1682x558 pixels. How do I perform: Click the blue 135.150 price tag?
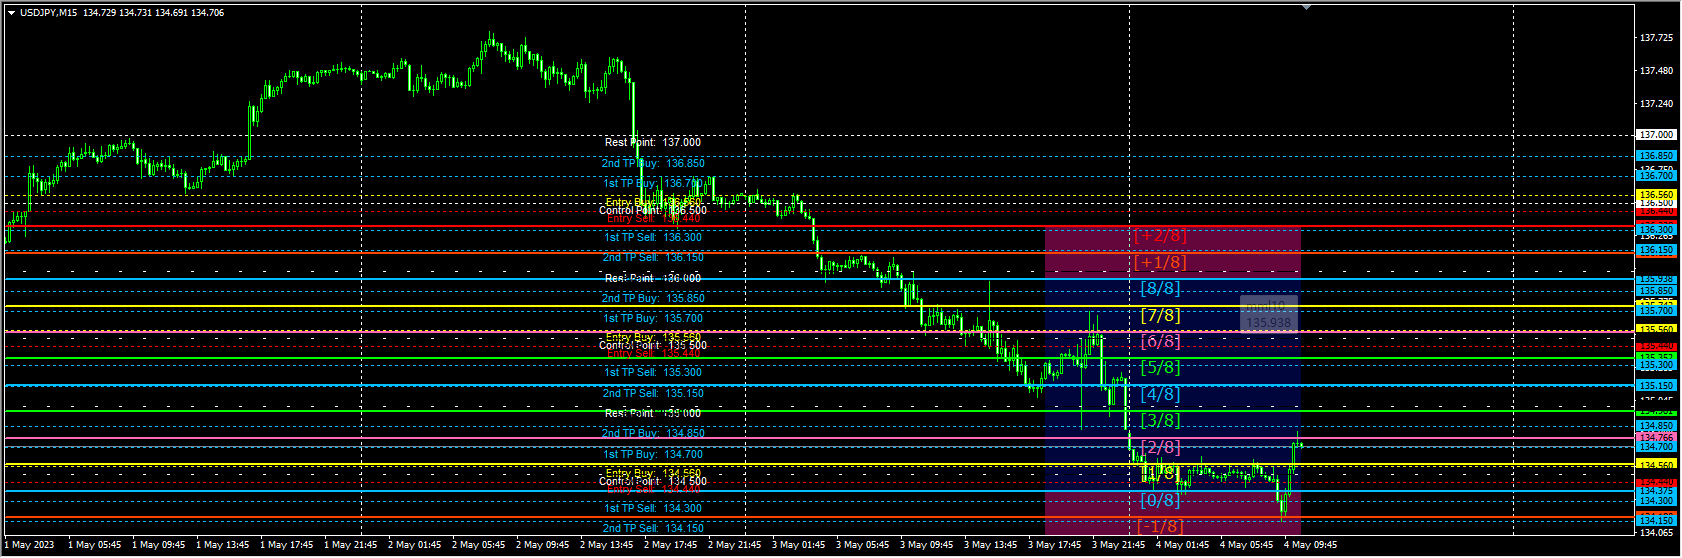coord(1656,386)
